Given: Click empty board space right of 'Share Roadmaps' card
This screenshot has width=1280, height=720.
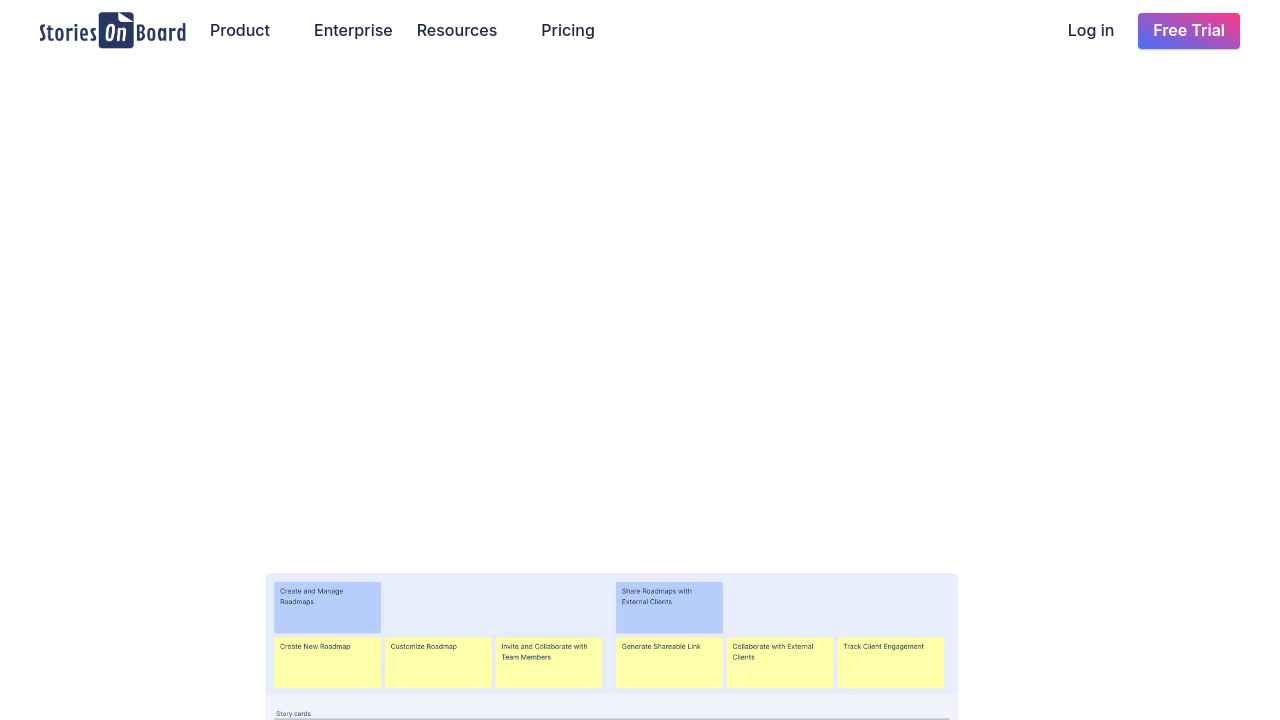Looking at the screenshot, I should click(x=835, y=607).
